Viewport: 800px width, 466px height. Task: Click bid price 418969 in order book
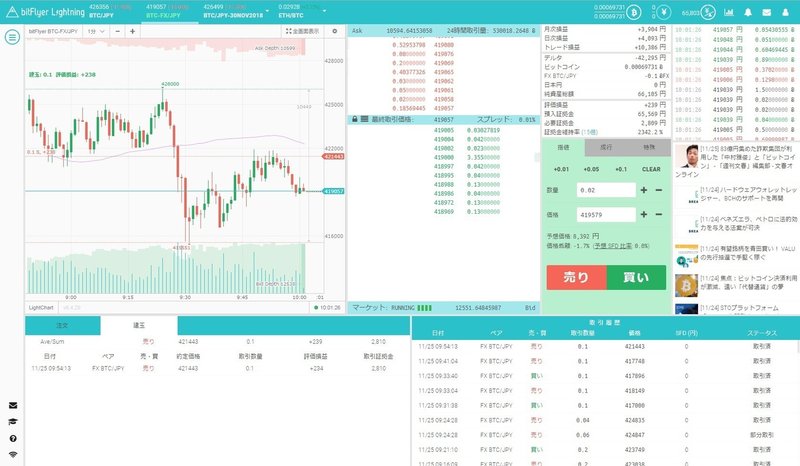pyautogui.click(x=444, y=211)
